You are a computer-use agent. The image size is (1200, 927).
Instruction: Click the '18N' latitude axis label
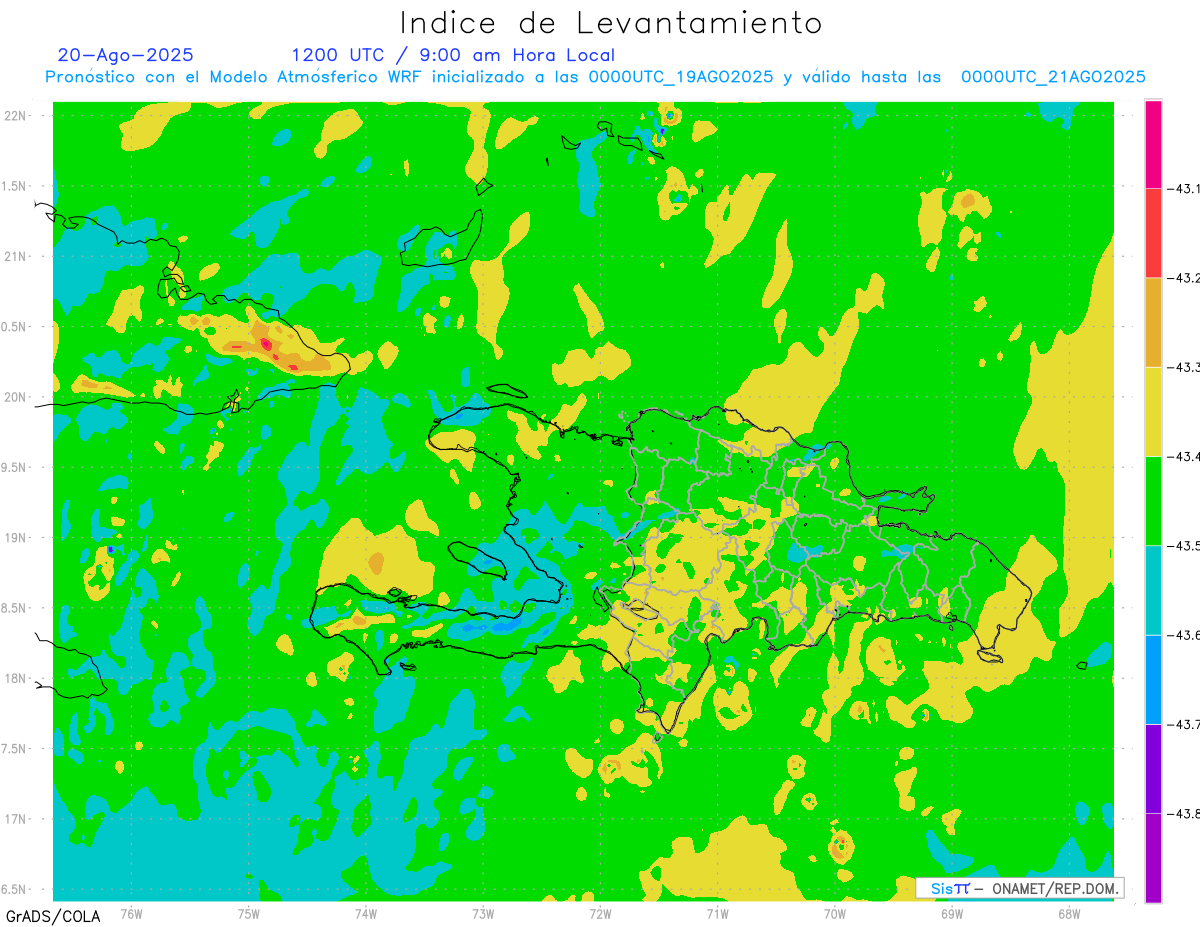[16, 678]
